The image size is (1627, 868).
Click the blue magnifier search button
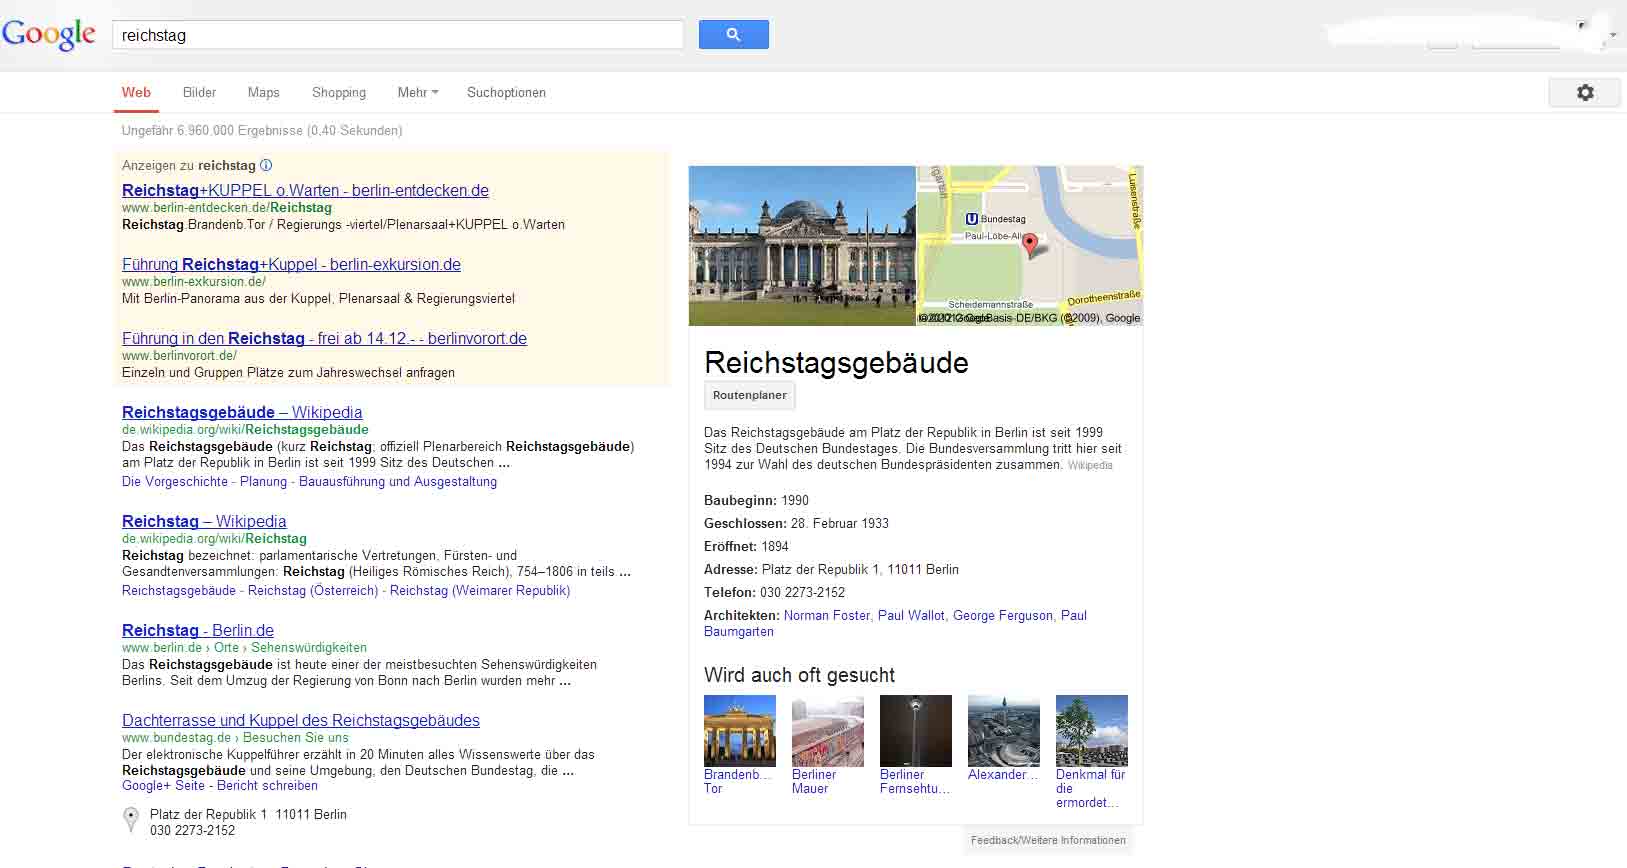(733, 34)
